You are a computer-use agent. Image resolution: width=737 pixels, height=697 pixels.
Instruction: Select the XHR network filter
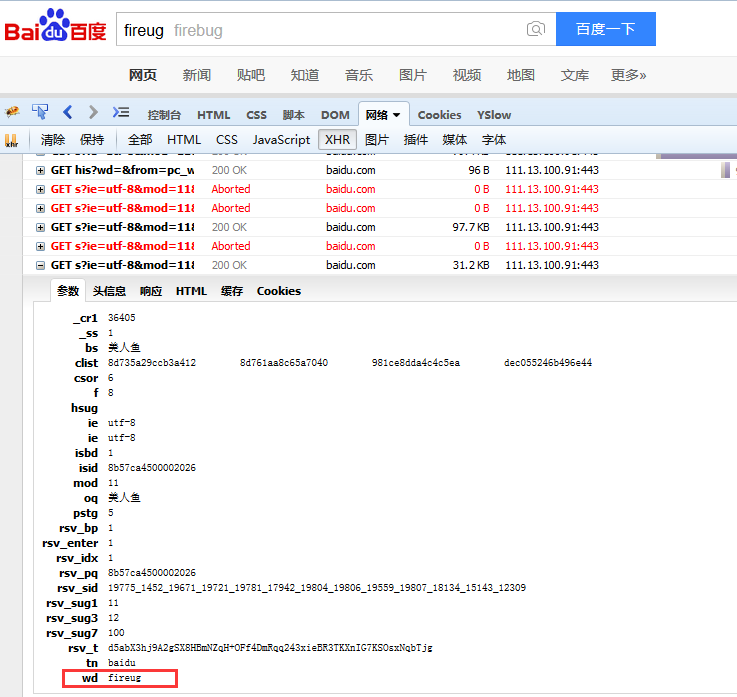click(x=337, y=140)
